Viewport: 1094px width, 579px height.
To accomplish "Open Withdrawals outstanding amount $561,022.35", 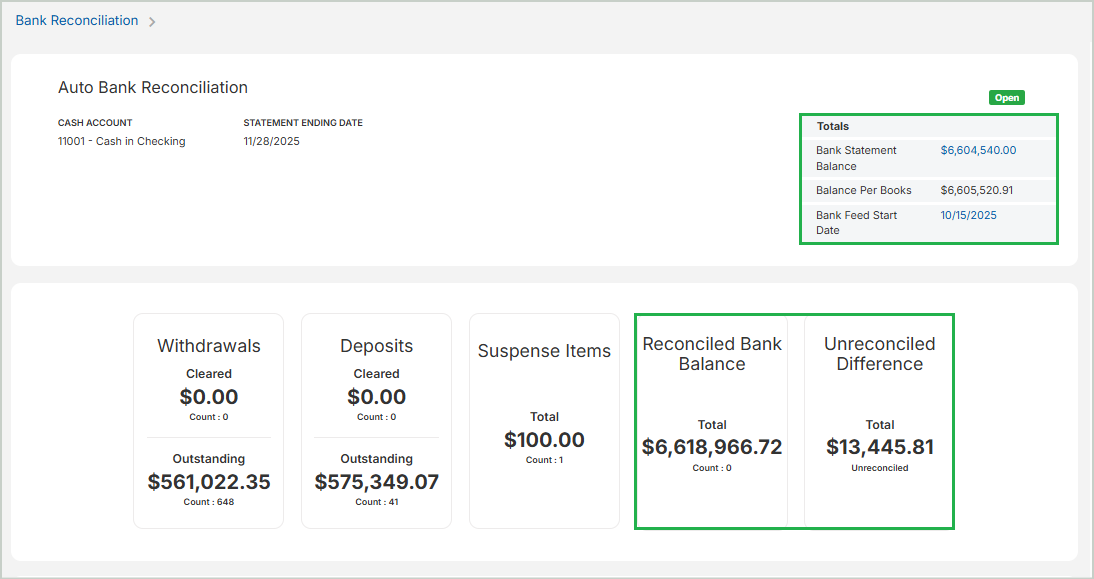I will coord(209,482).
